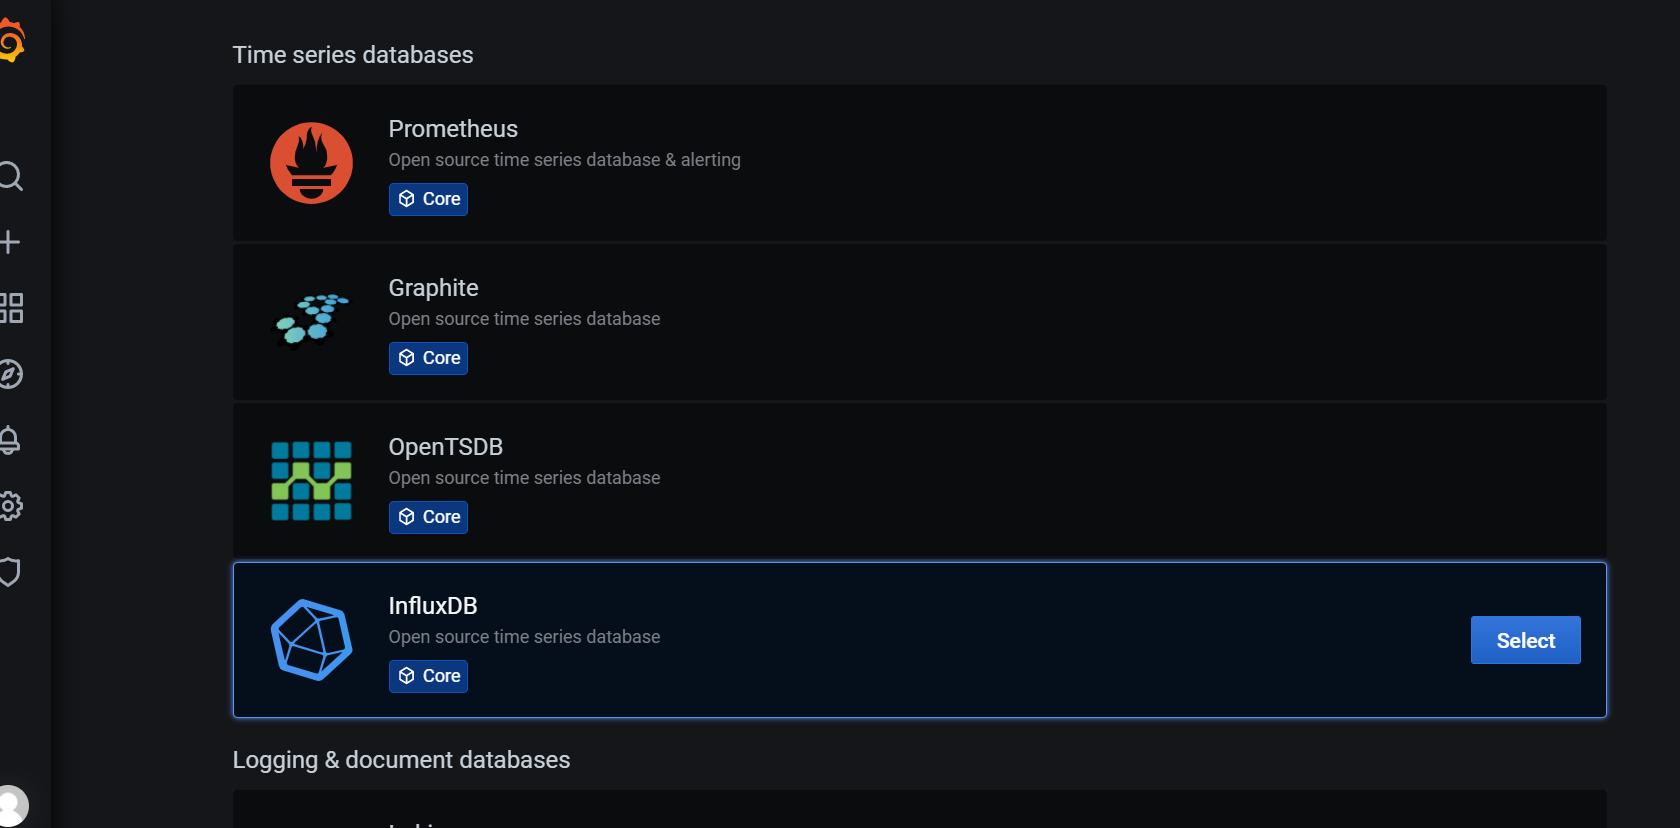The image size is (1680, 828).
Task: Click the OpenTSDB grid logo
Action: (x=311, y=481)
